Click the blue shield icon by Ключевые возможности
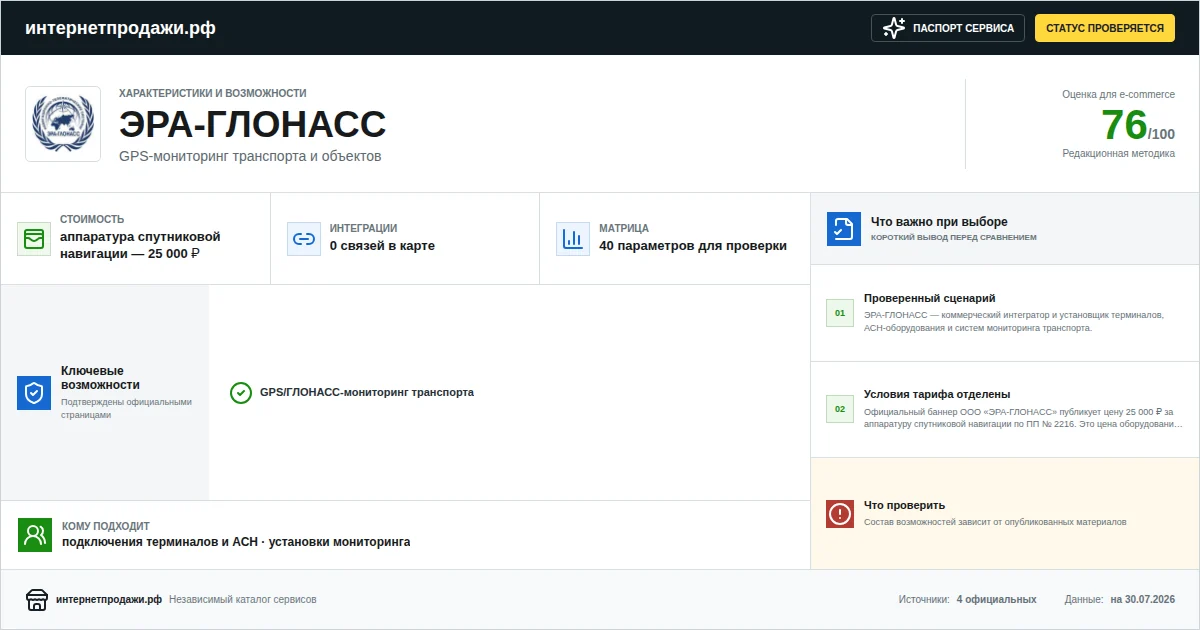Image resolution: width=1200 pixels, height=630 pixels. 34,393
